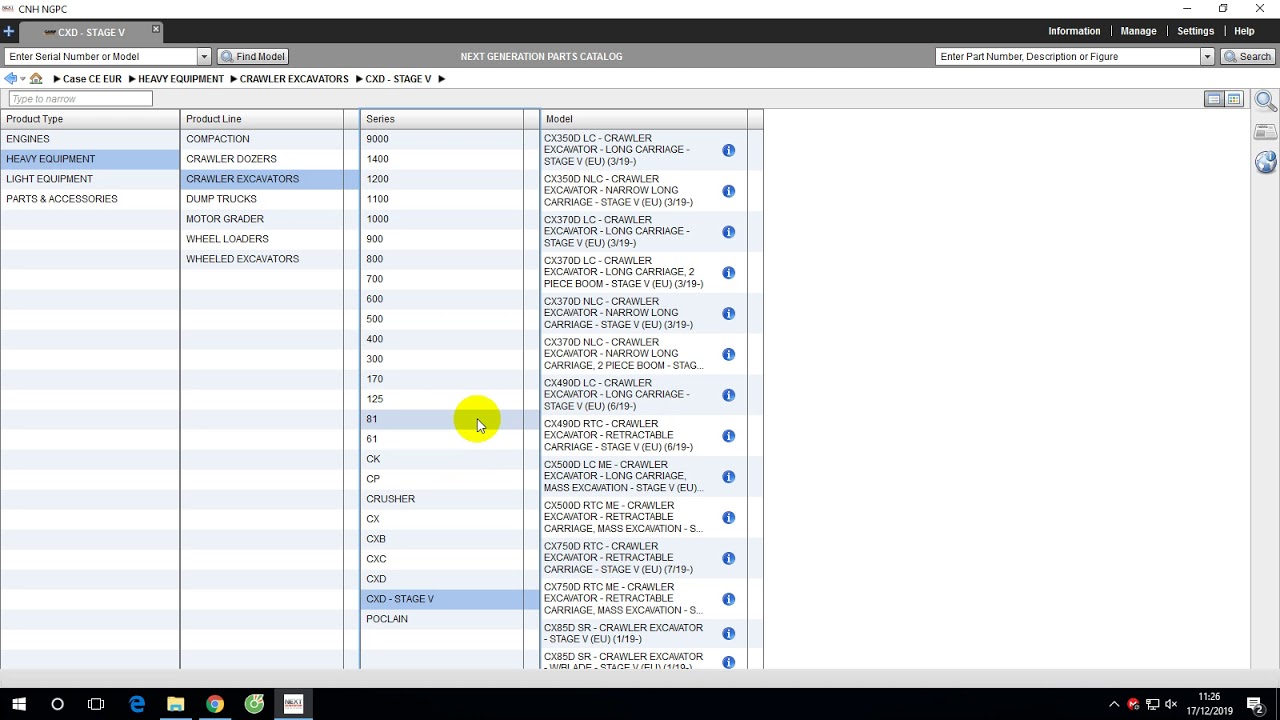Go to CRAWLER EXCAVATORS breadcrumb

pos(294,79)
